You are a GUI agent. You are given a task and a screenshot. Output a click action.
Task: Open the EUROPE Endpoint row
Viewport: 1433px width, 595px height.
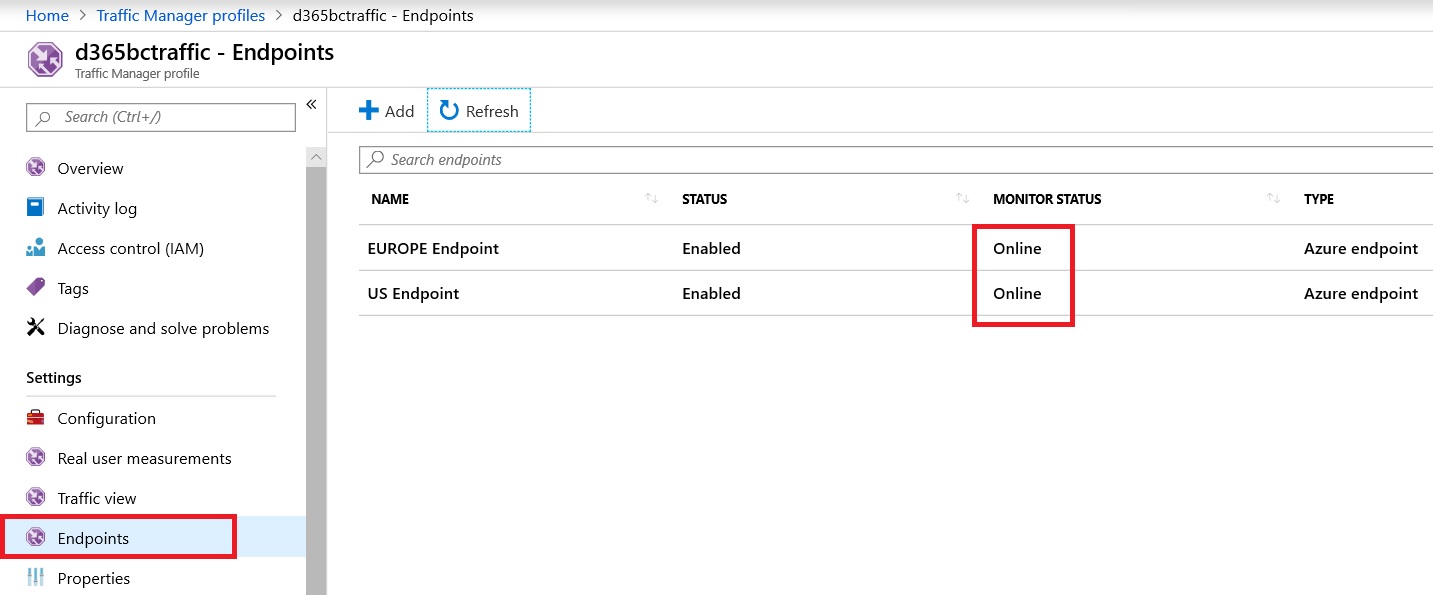pyautogui.click(x=433, y=248)
